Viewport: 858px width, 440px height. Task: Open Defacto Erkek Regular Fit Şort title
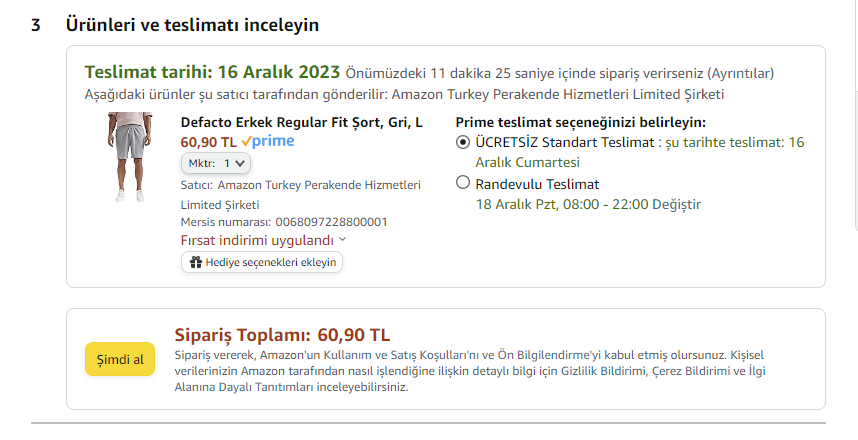[301, 122]
